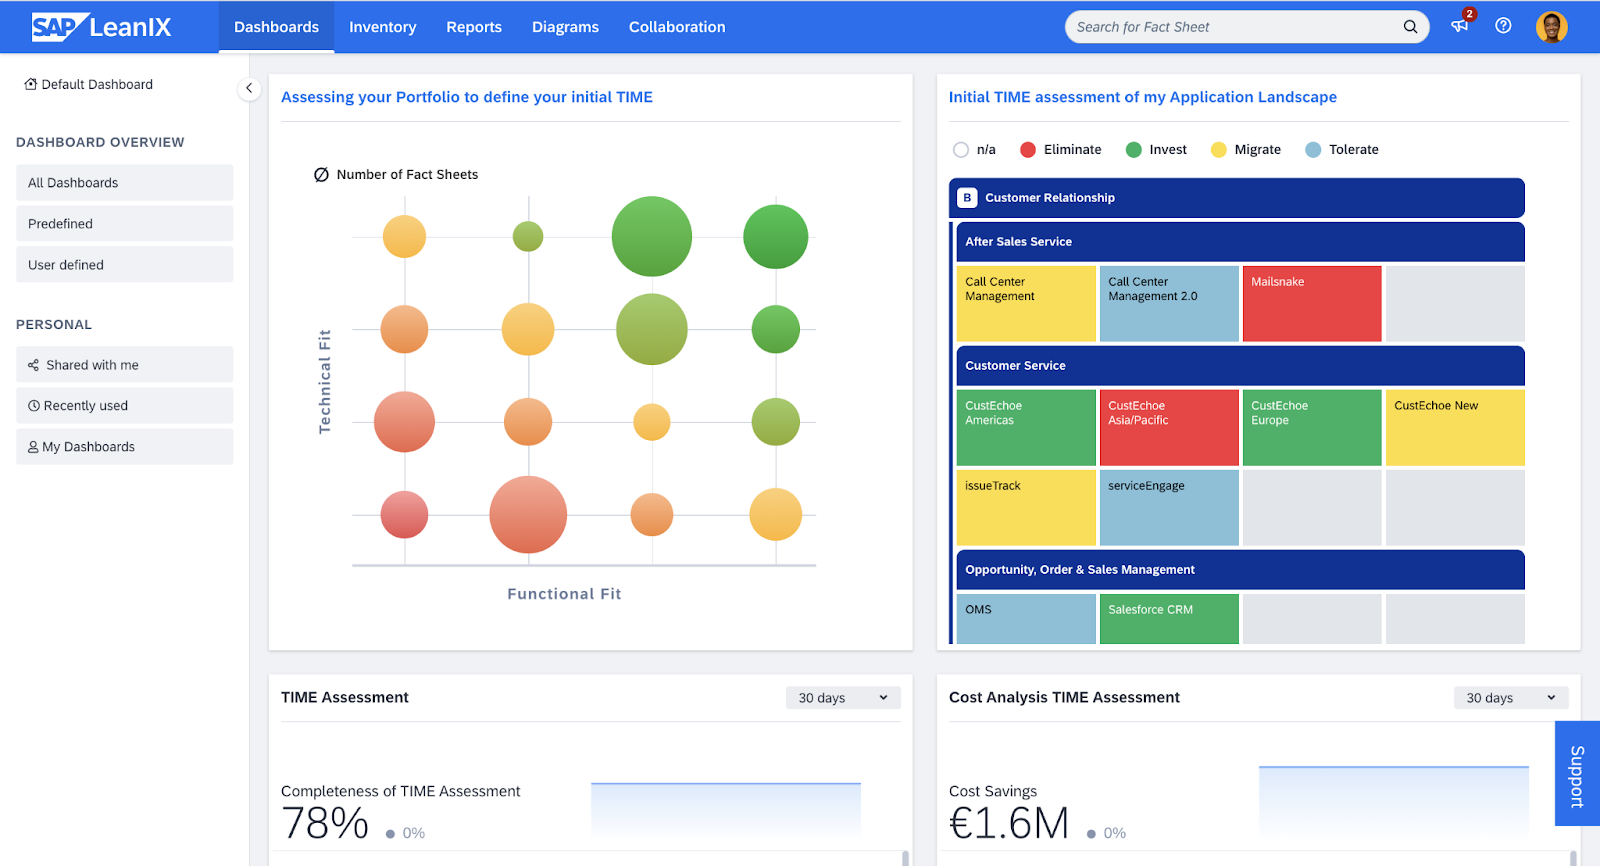Select the Call Center Management 2.0 tile
Image resolution: width=1600 pixels, height=866 pixels.
(x=1169, y=304)
